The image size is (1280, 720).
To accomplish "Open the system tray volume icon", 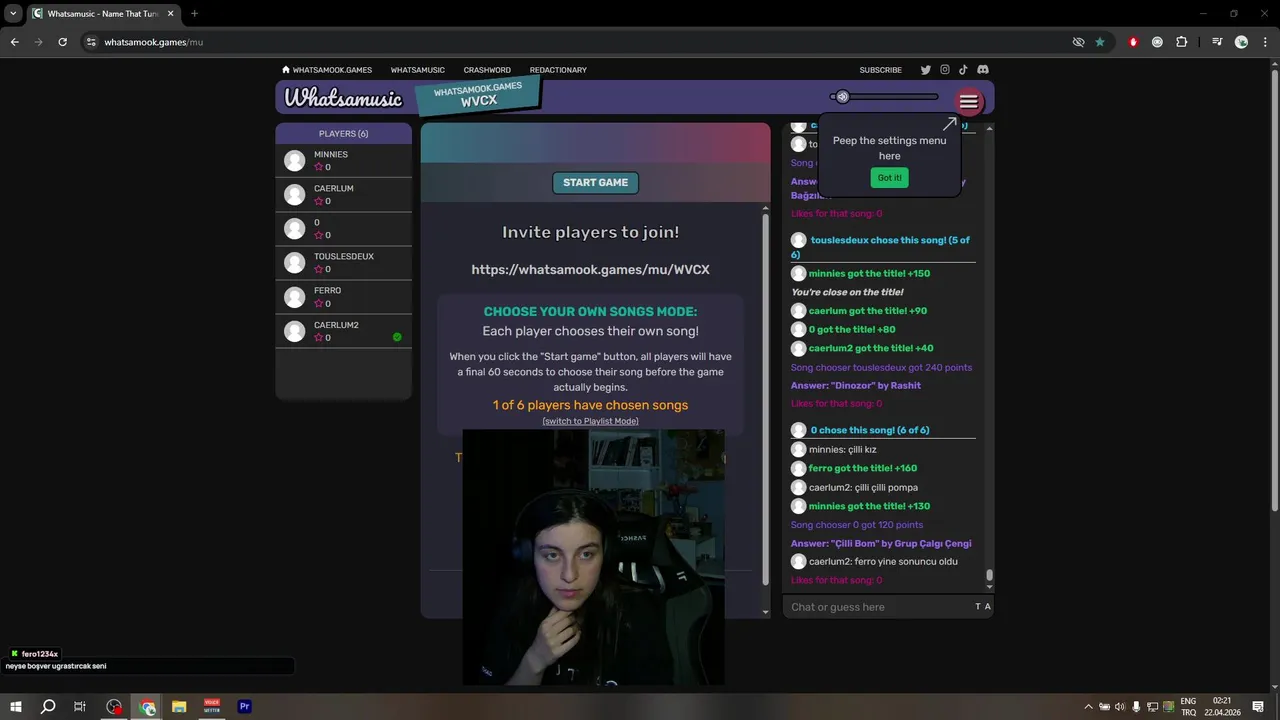I will (x=1119, y=707).
